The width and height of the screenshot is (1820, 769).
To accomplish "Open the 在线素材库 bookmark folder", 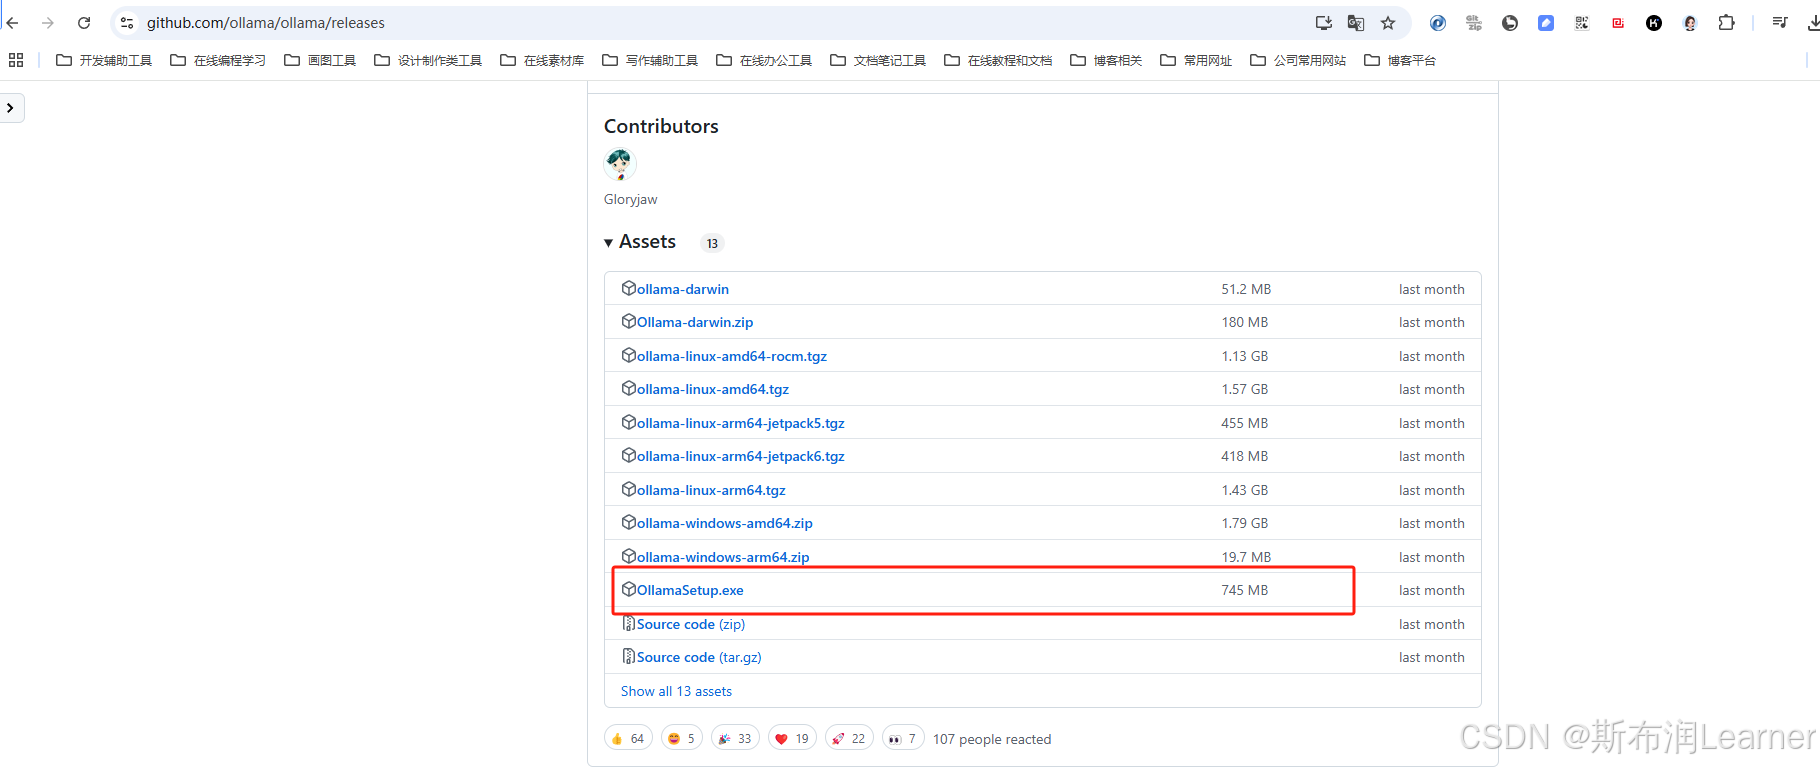I will tap(542, 60).
